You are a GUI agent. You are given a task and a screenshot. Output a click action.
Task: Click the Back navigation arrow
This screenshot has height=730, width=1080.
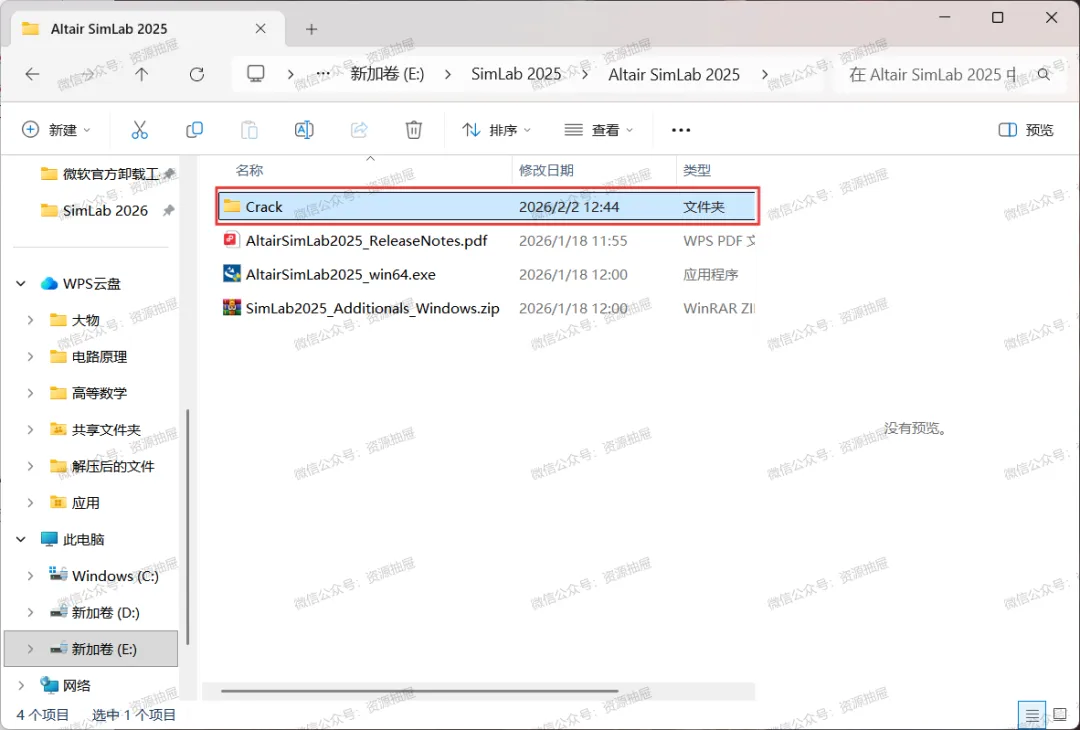(32, 74)
